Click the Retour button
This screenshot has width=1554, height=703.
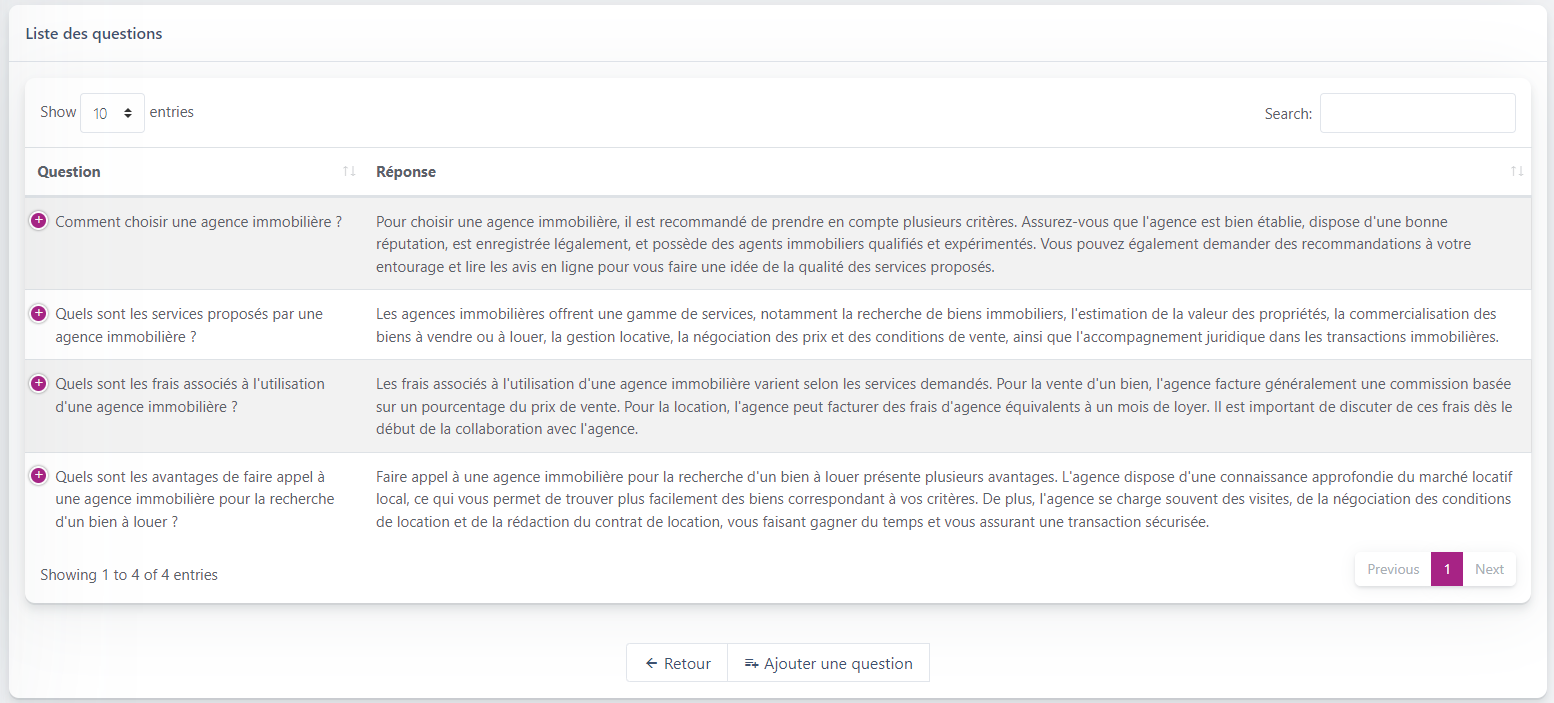(677, 663)
